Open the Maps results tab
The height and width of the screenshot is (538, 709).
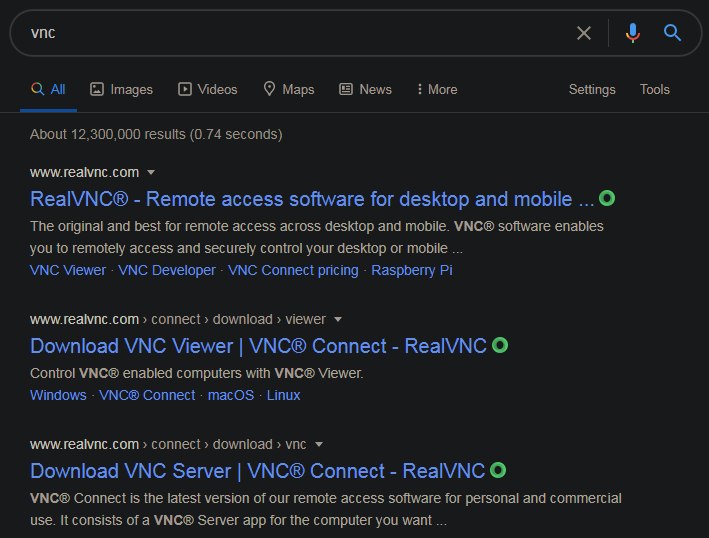pyautogui.click(x=288, y=89)
